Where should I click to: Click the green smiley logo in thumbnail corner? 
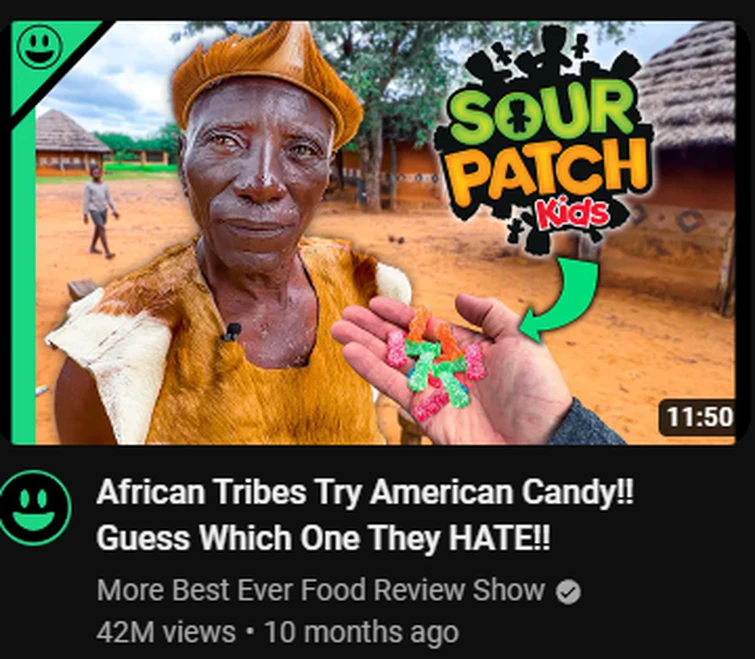click(x=39, y=47)
